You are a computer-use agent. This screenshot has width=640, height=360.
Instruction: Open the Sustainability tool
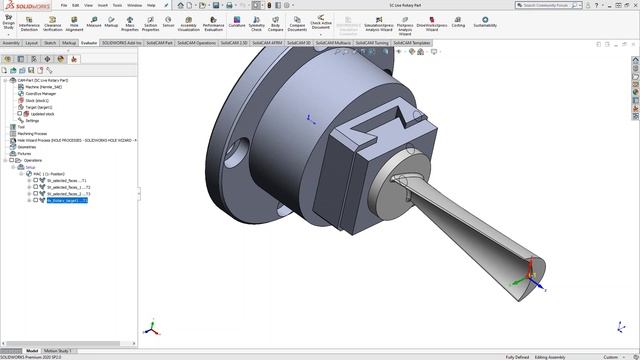coord(485,22)
